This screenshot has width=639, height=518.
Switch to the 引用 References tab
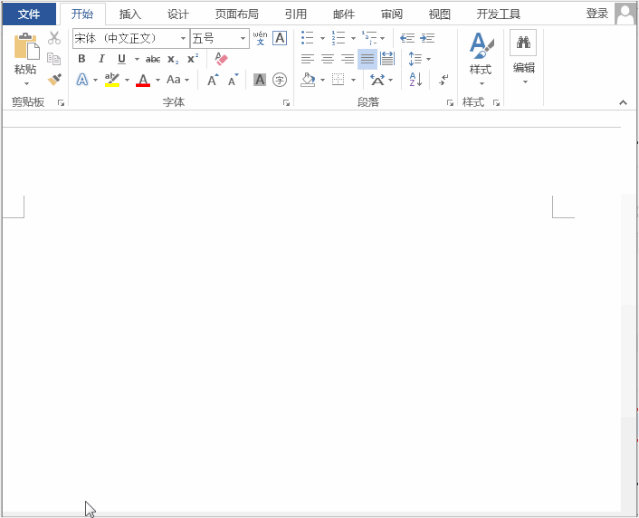295,14
